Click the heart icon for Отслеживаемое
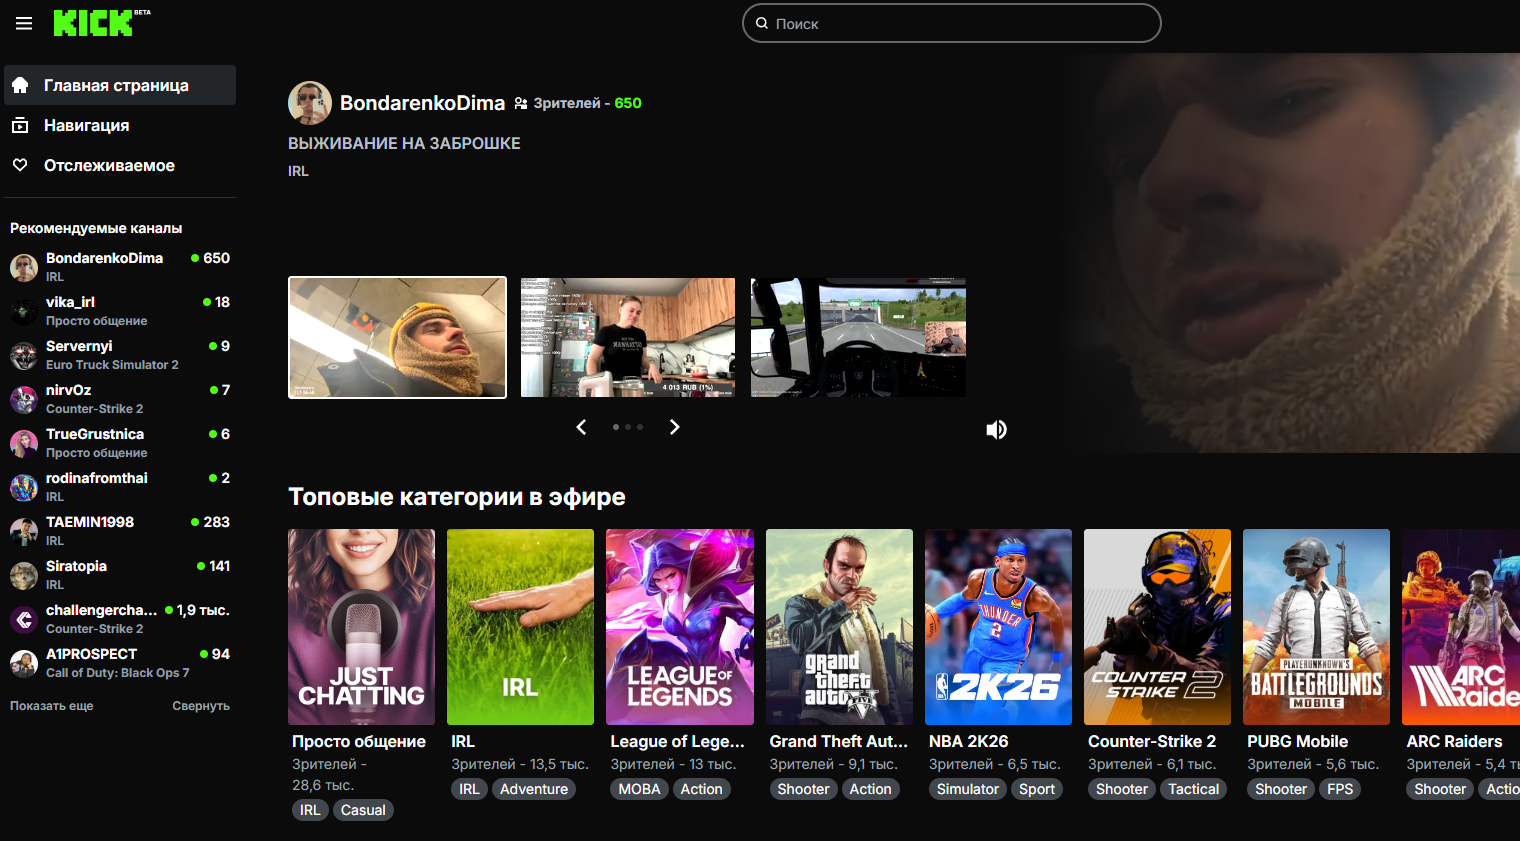 point(20,165)
